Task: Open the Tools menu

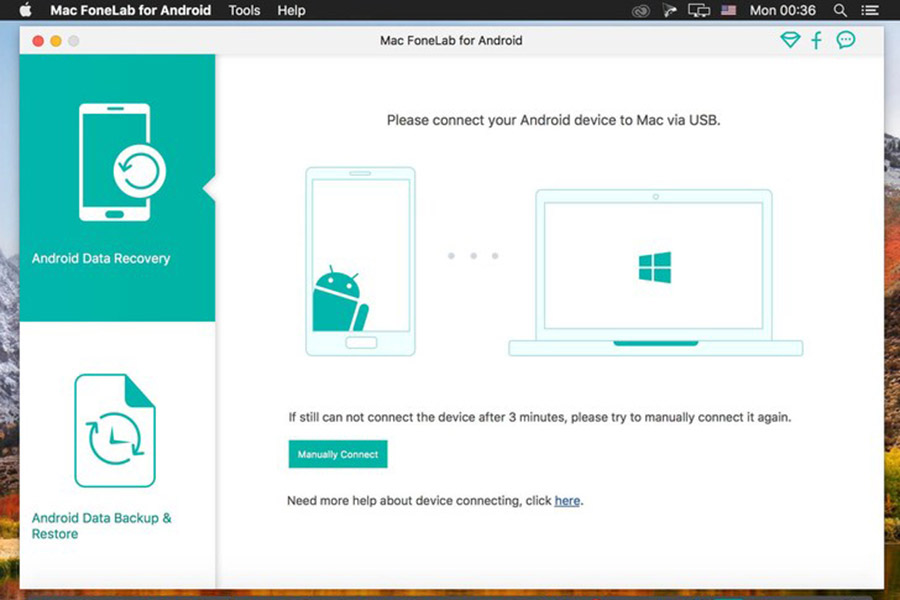Action: [x=244, y=10]
